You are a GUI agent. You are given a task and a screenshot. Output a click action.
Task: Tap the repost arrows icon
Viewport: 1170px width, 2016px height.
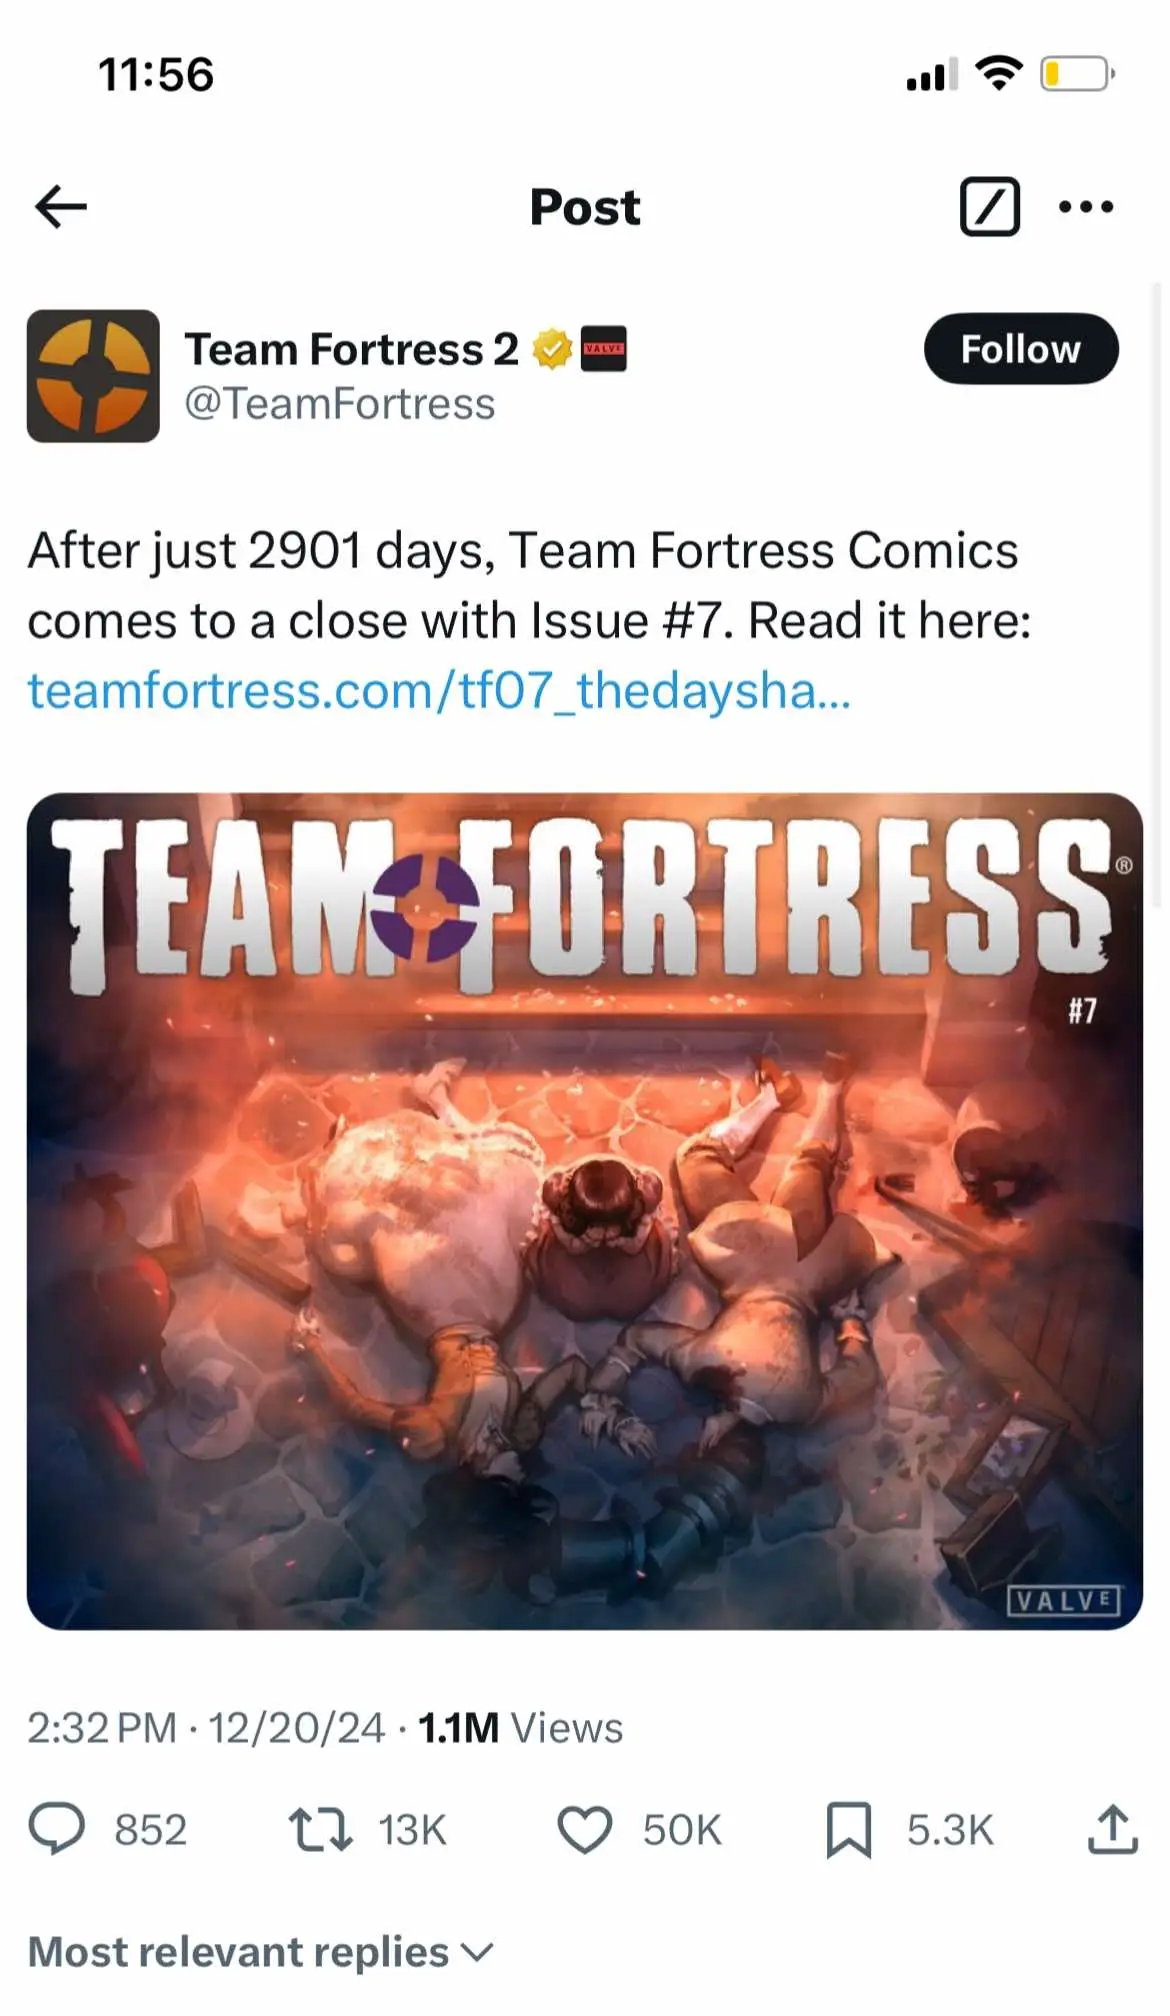(x=320, y=1829)
